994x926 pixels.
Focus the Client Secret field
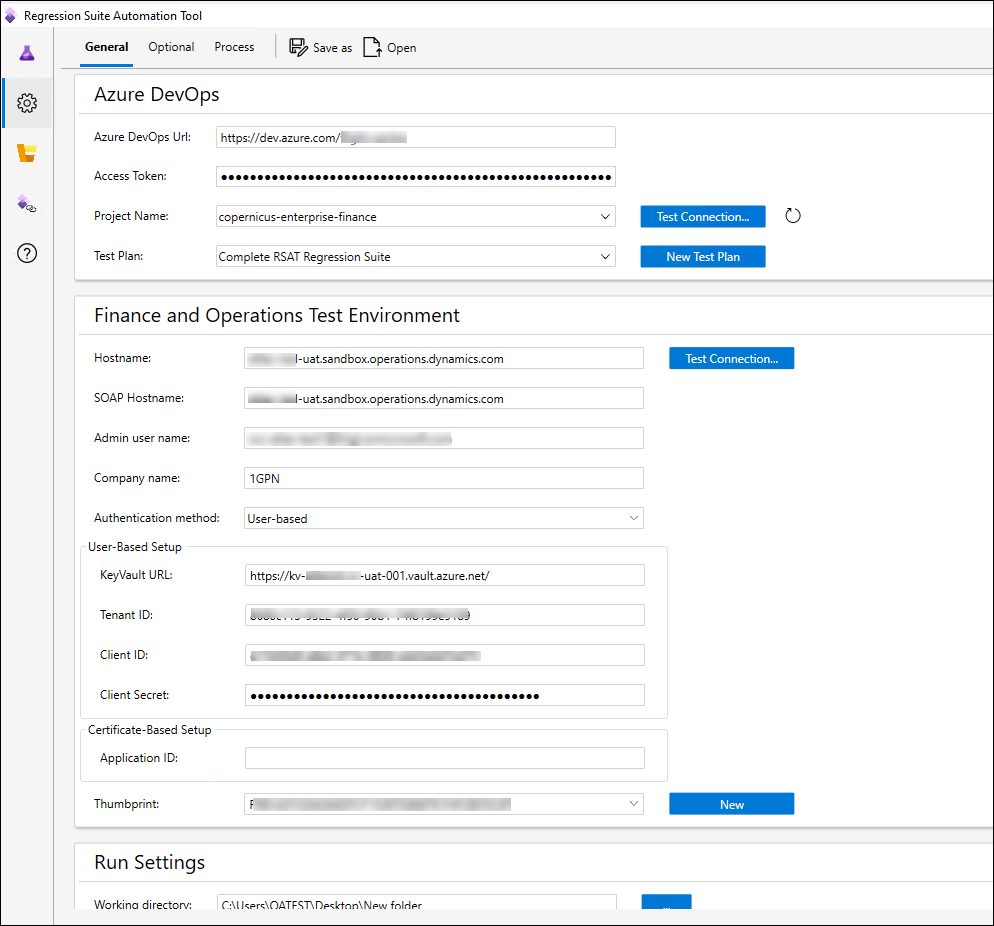coord(444,695)
